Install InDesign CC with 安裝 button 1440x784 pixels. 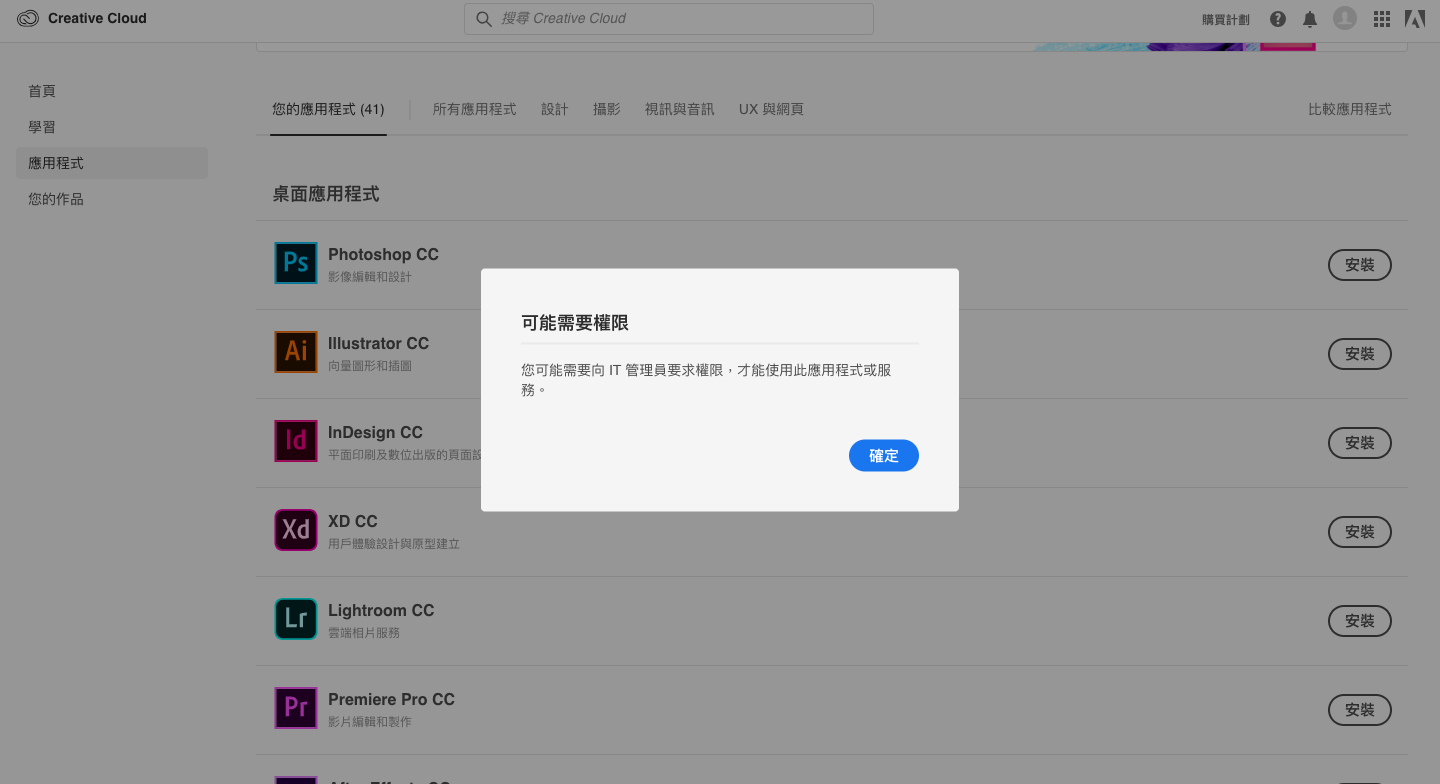pos(1360,443)
